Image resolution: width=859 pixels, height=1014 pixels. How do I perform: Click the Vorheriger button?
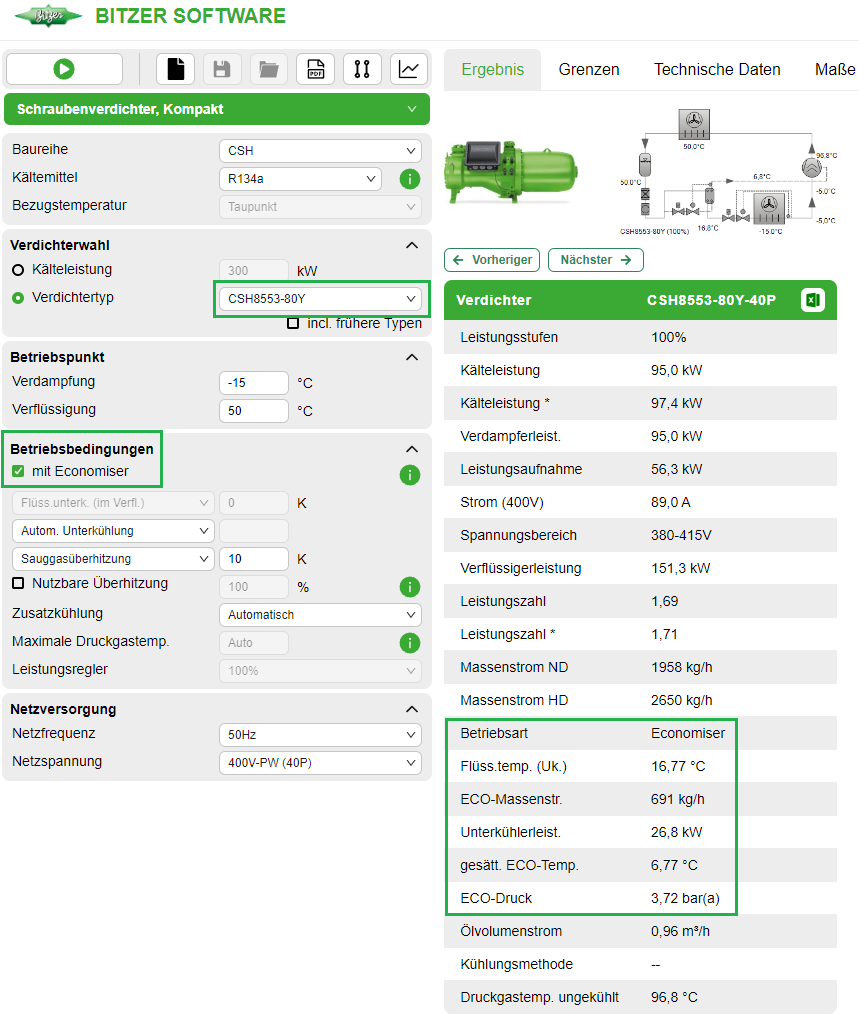click(491, 258)
